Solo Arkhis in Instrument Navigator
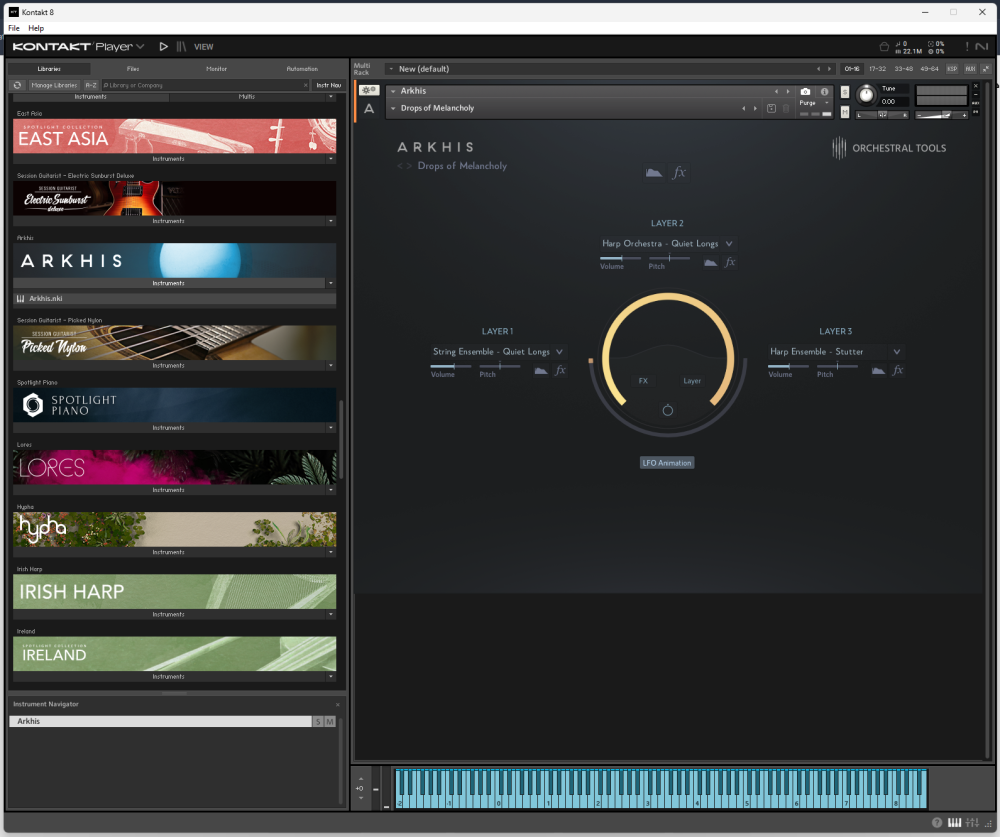 click(x=318, y=722)
